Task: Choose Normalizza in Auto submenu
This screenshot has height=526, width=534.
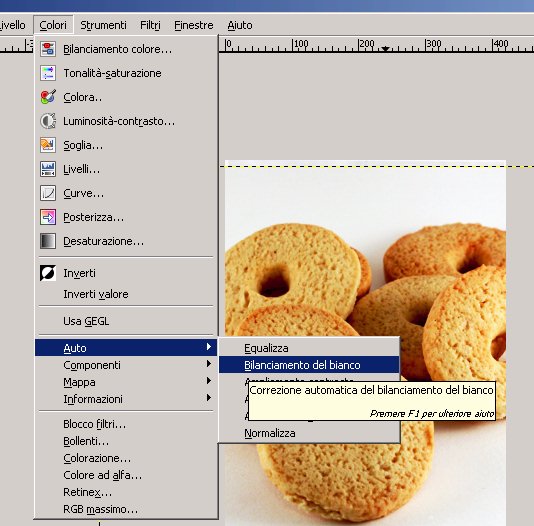Action: click(x=309, y=433)
